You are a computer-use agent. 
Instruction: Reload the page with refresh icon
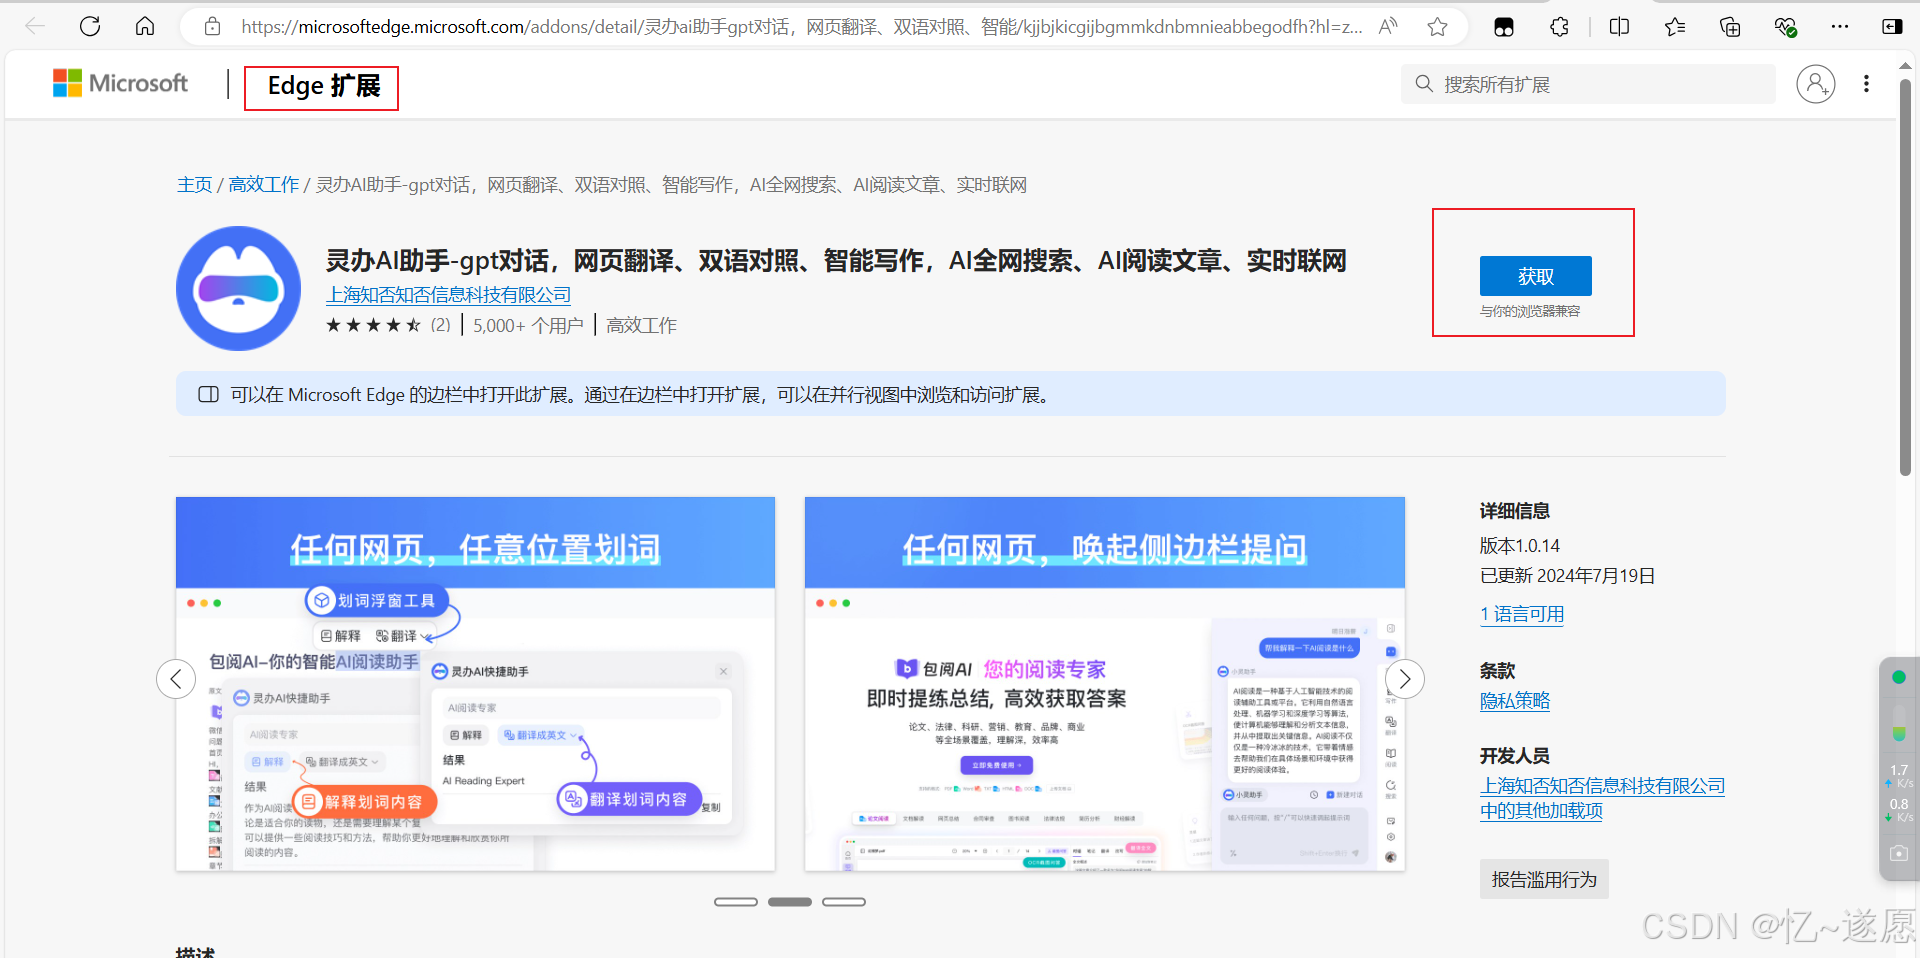[90, 27]
